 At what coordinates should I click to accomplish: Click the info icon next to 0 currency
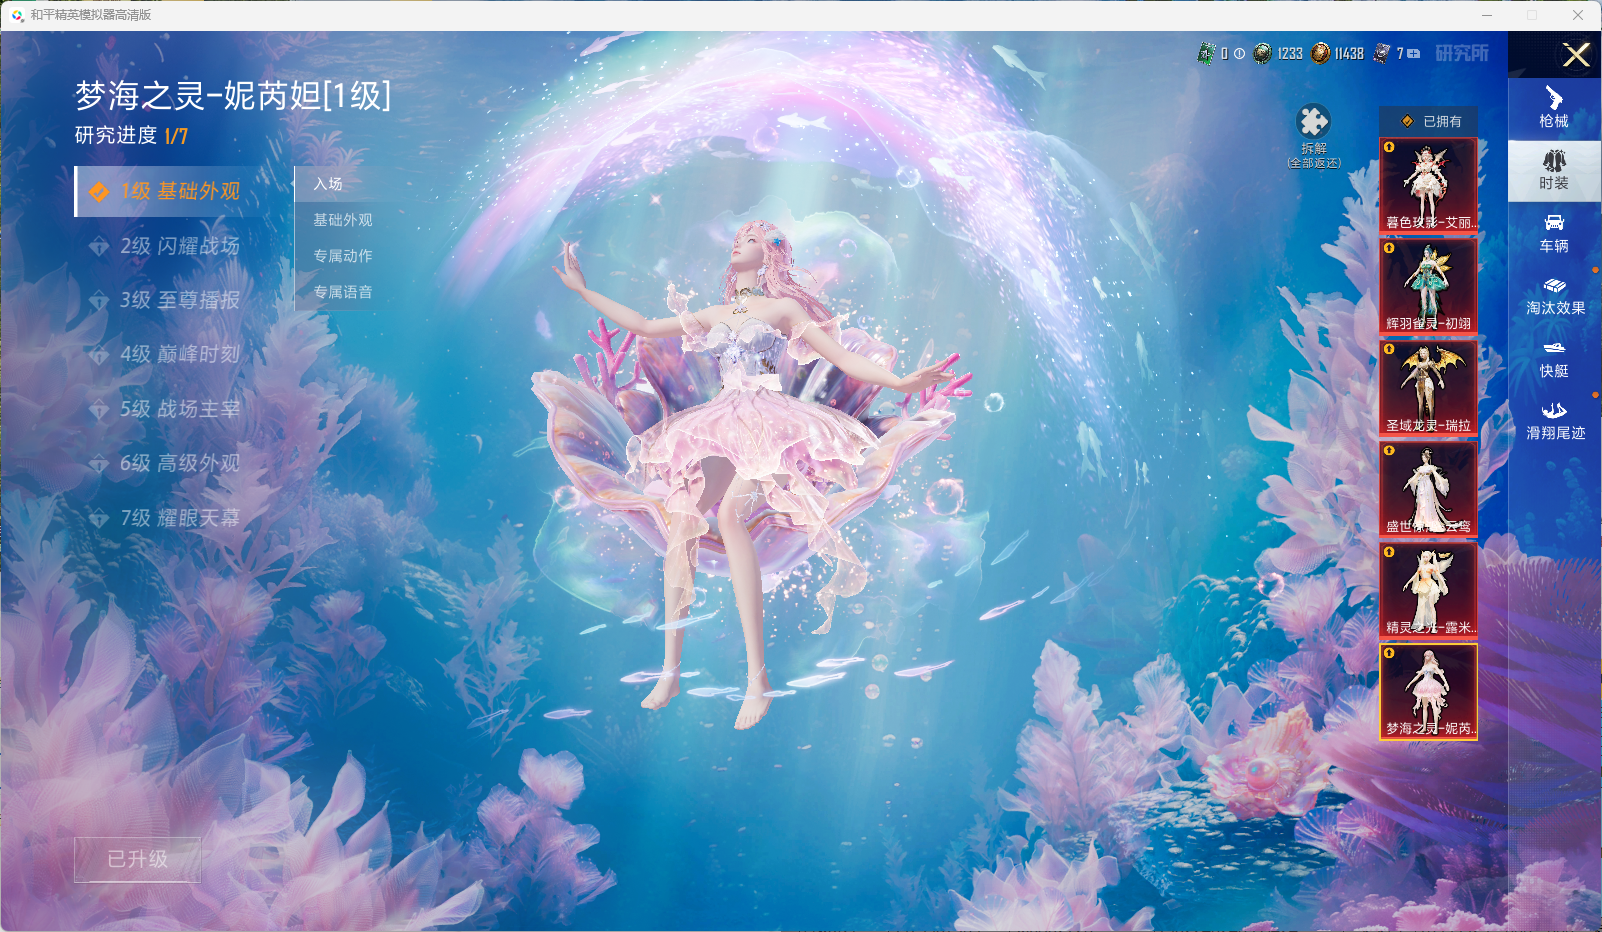[x=1240, y=54]
